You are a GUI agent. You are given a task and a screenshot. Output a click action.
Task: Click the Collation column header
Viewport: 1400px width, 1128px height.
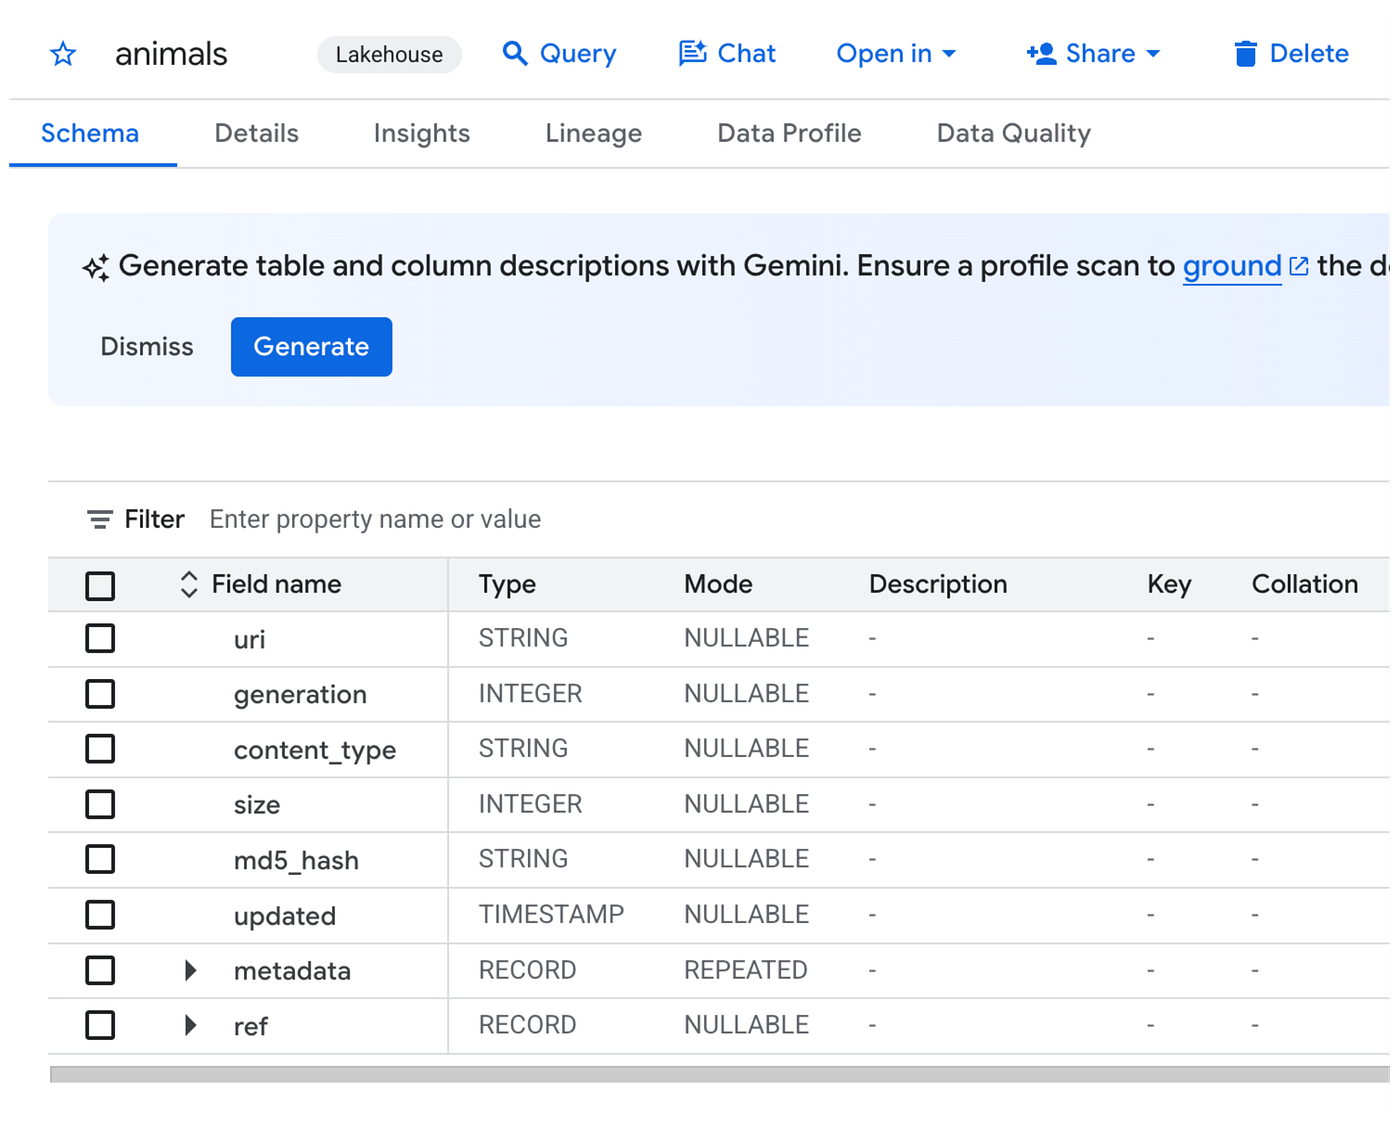point(1305,584)
